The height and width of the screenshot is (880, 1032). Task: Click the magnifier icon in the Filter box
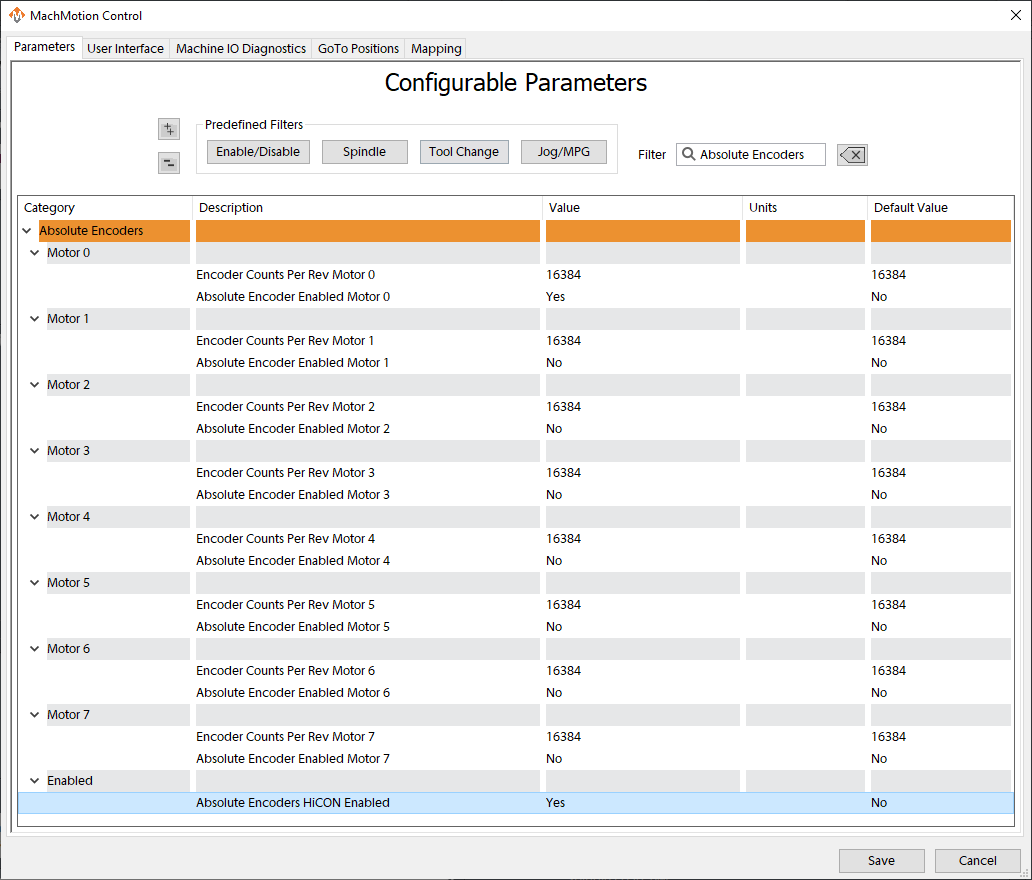pos(688,154)
